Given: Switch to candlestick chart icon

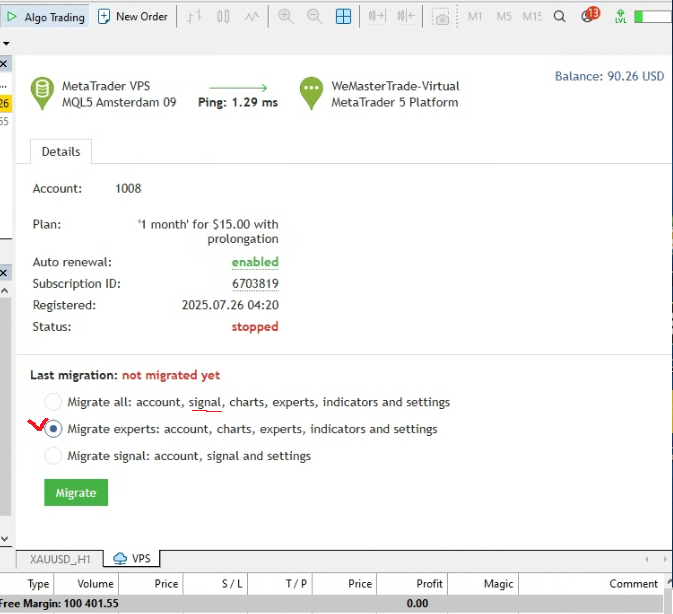Looking at the screenshot, I should click(223, 17).
